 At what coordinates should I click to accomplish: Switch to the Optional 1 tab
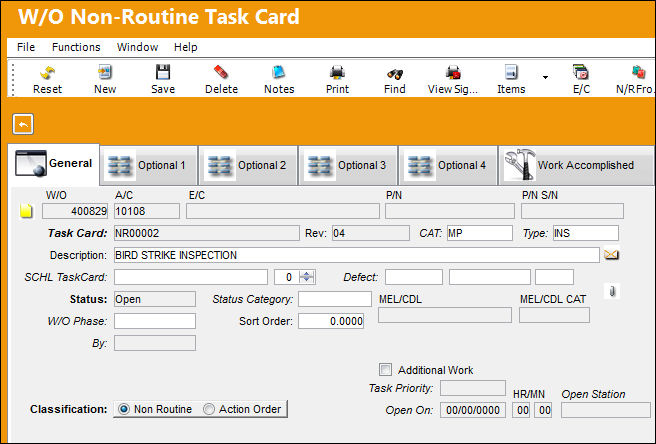coord(149,165)
